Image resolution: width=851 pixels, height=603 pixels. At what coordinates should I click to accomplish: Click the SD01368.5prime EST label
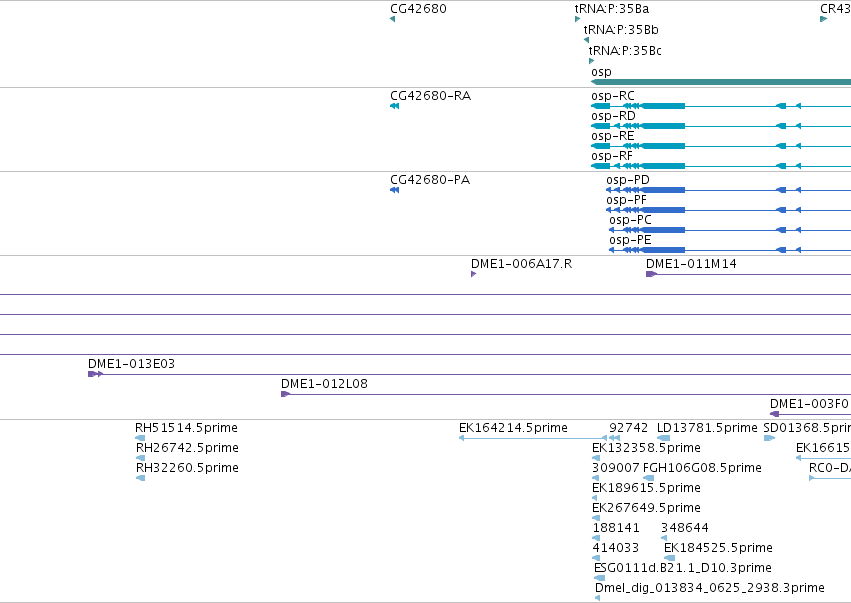click(806, 428)
